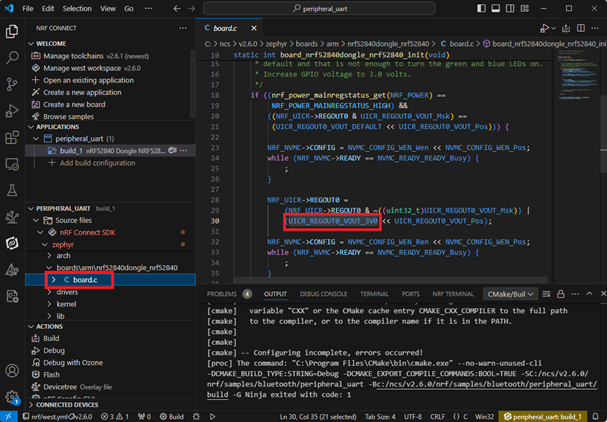Open the CMake/Build output channel dropdown
The width and height of the screenshot is (607, 422).
(510, 294)
